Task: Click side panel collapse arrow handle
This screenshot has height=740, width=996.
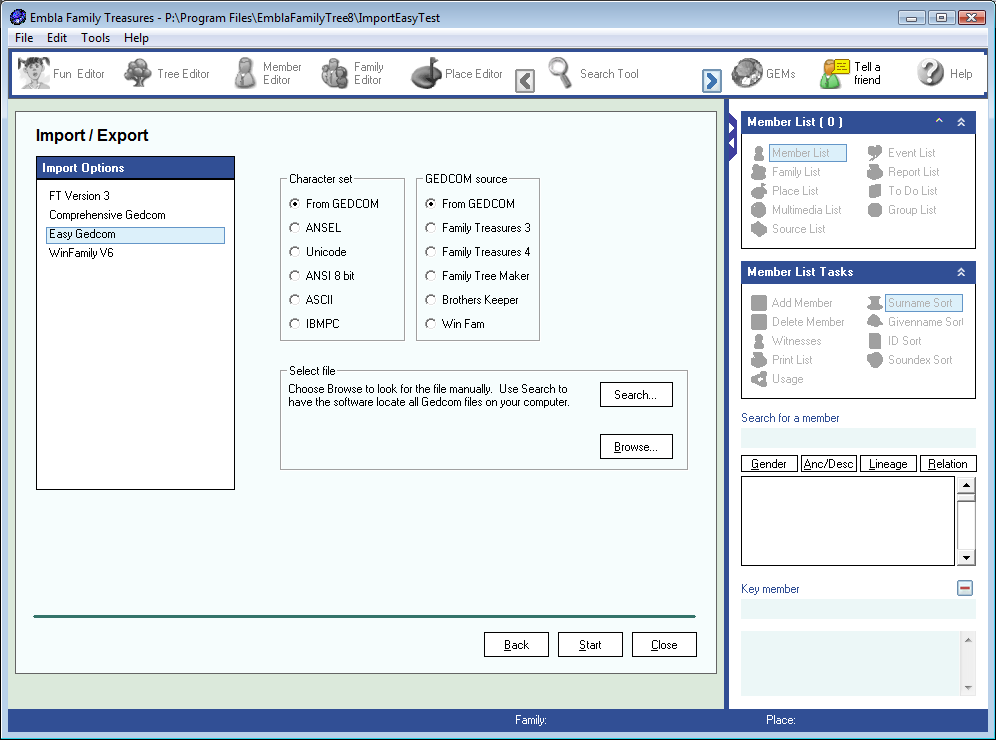Action: 732,136
